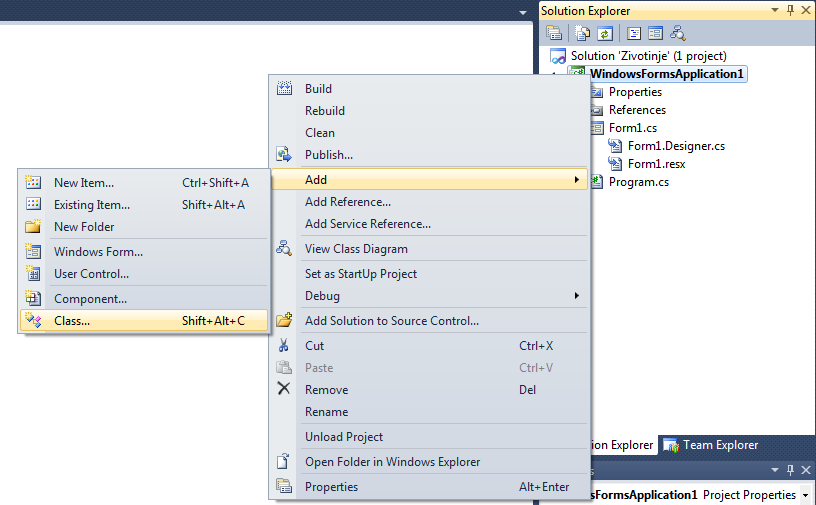Click the Properties icon in Solution Explorer toolbar
816x505 pixels.
[554, 33]
